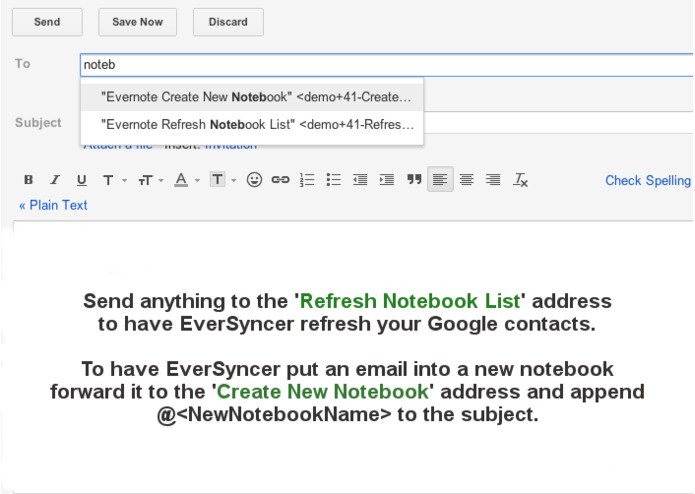
Task: Increase indent of text
Action: [387, 179]
